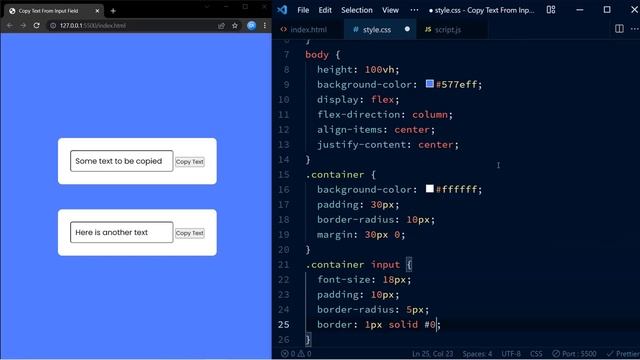Click the 'Here is another text' input
This screenshot has width=640, height=360.
[122, 232]
